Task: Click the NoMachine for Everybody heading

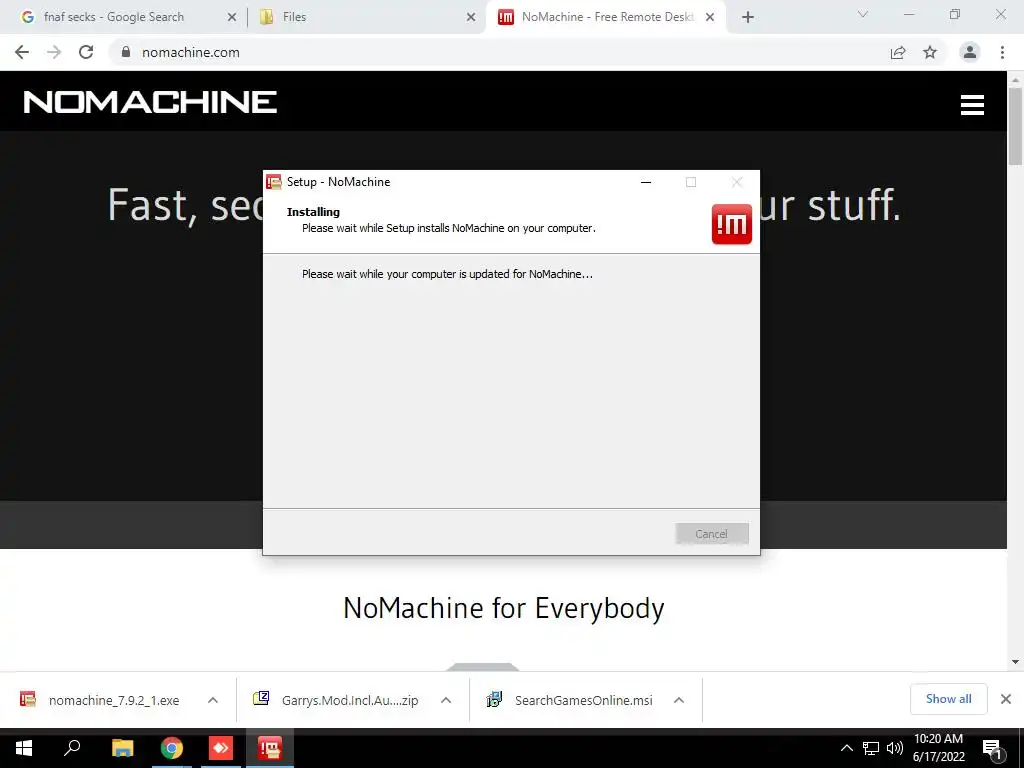Action: [504, 608]
